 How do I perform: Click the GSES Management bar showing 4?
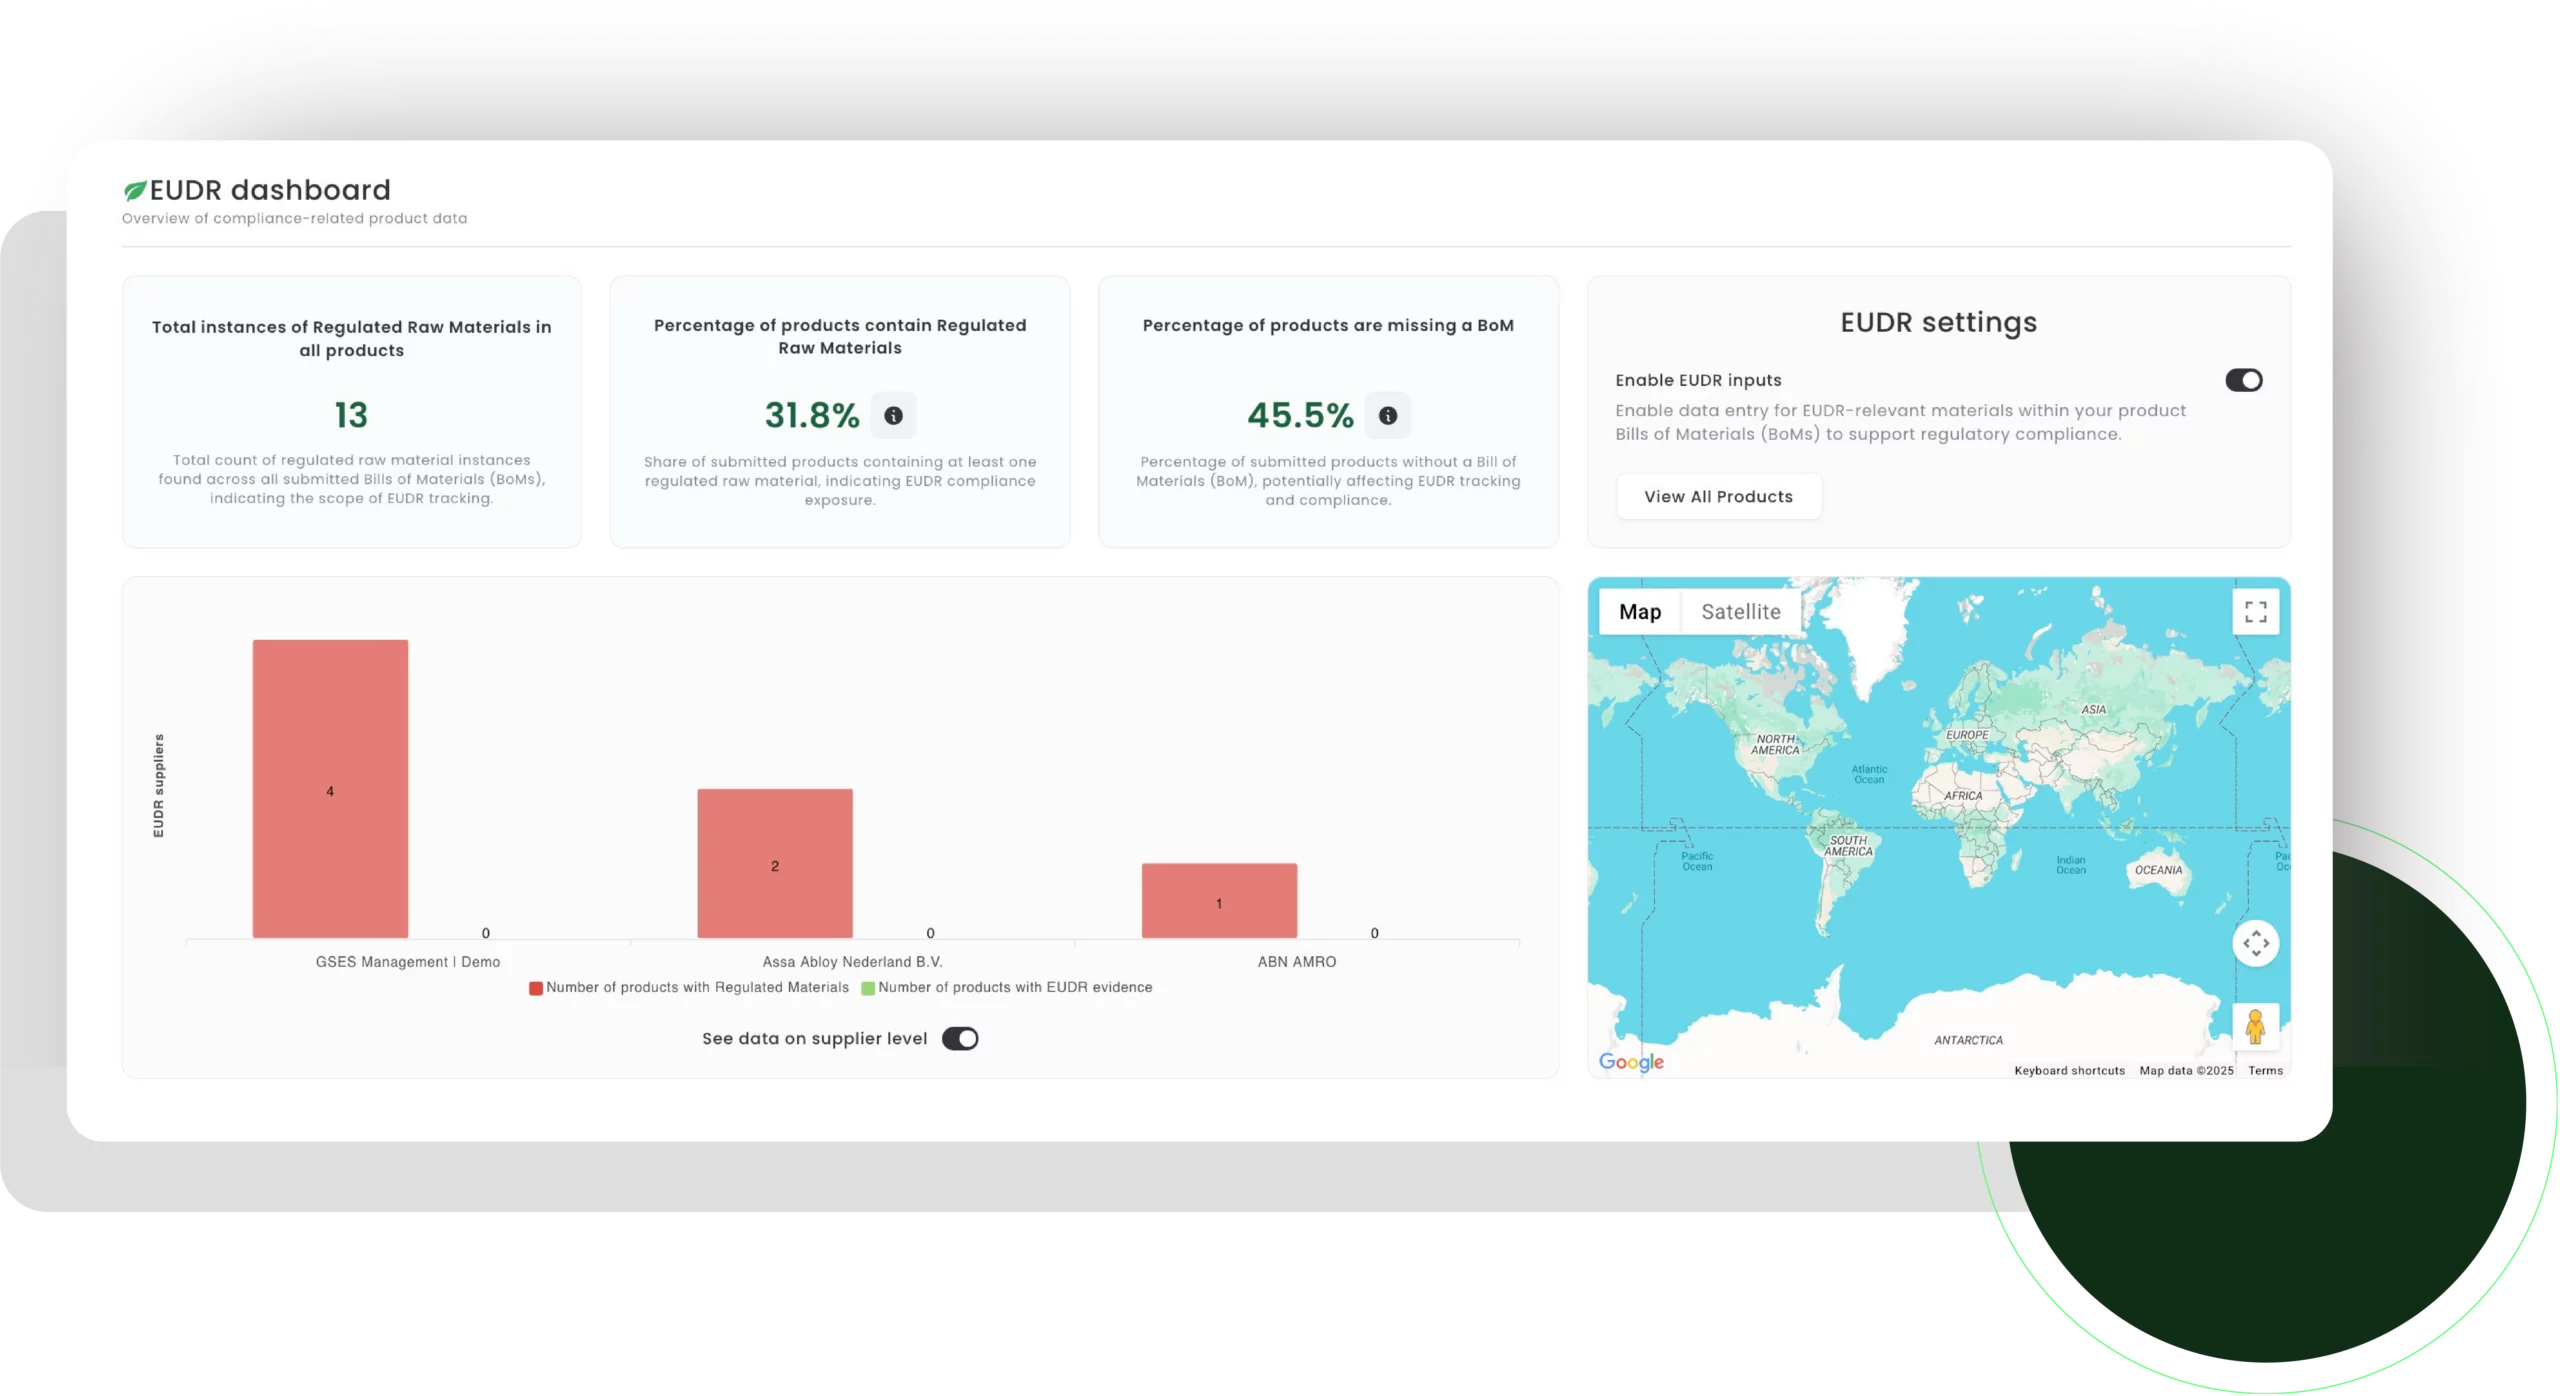[x=330, y=789]
